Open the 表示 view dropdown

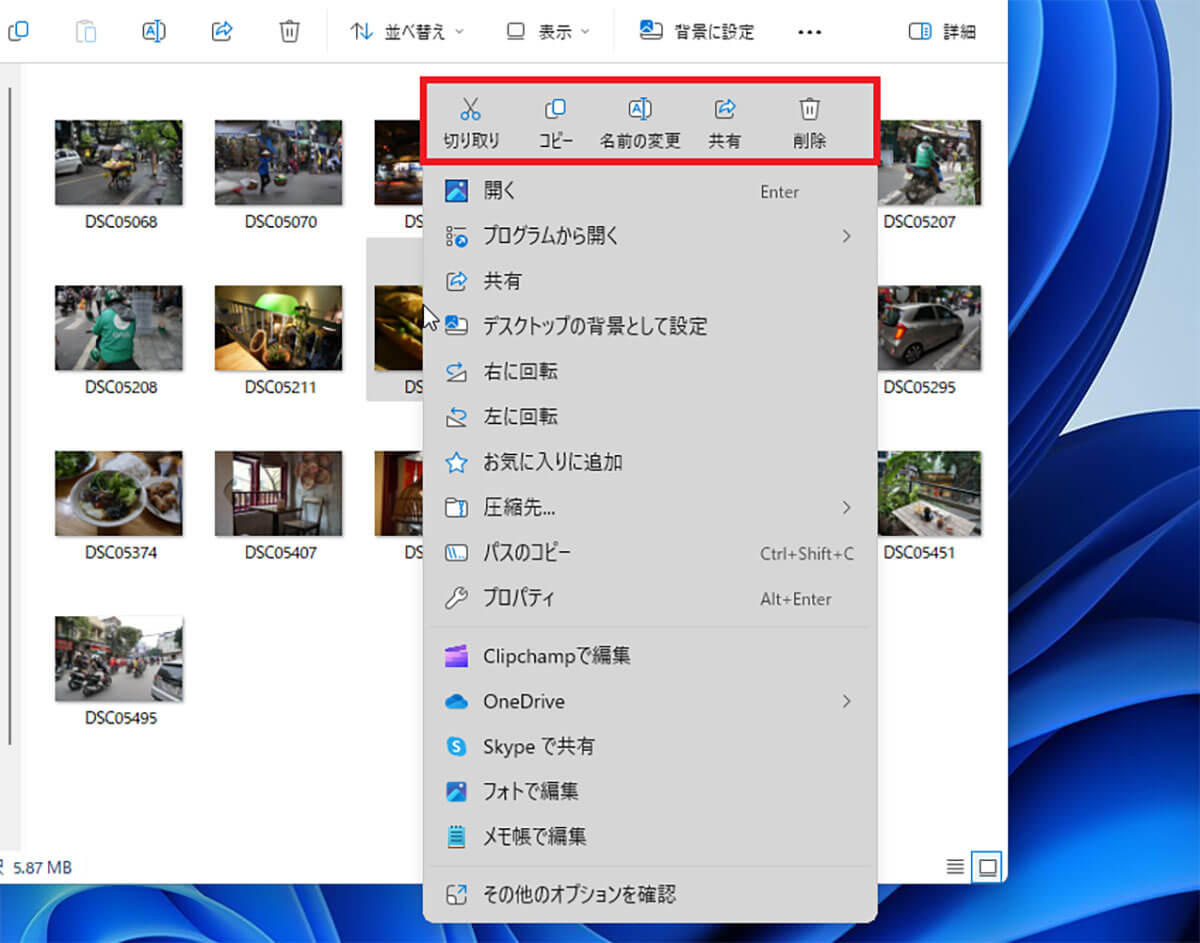click(548, 31)
